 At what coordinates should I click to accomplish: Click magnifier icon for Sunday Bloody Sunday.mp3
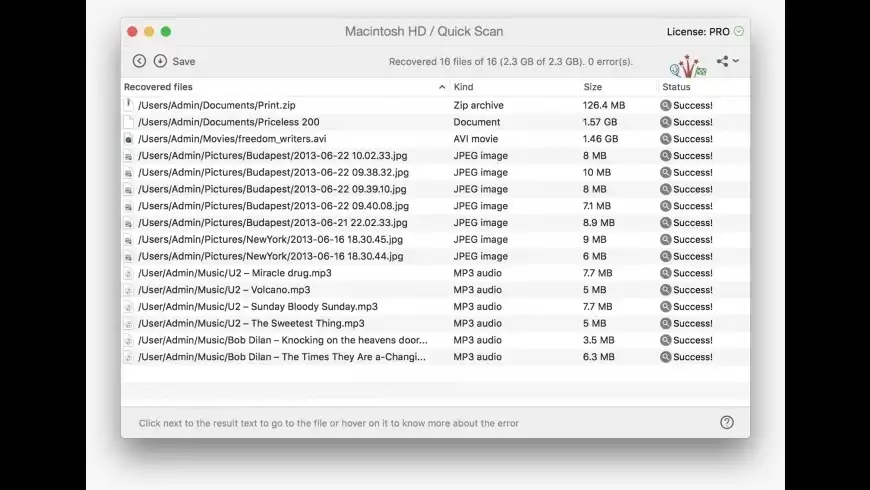point(666,306)
